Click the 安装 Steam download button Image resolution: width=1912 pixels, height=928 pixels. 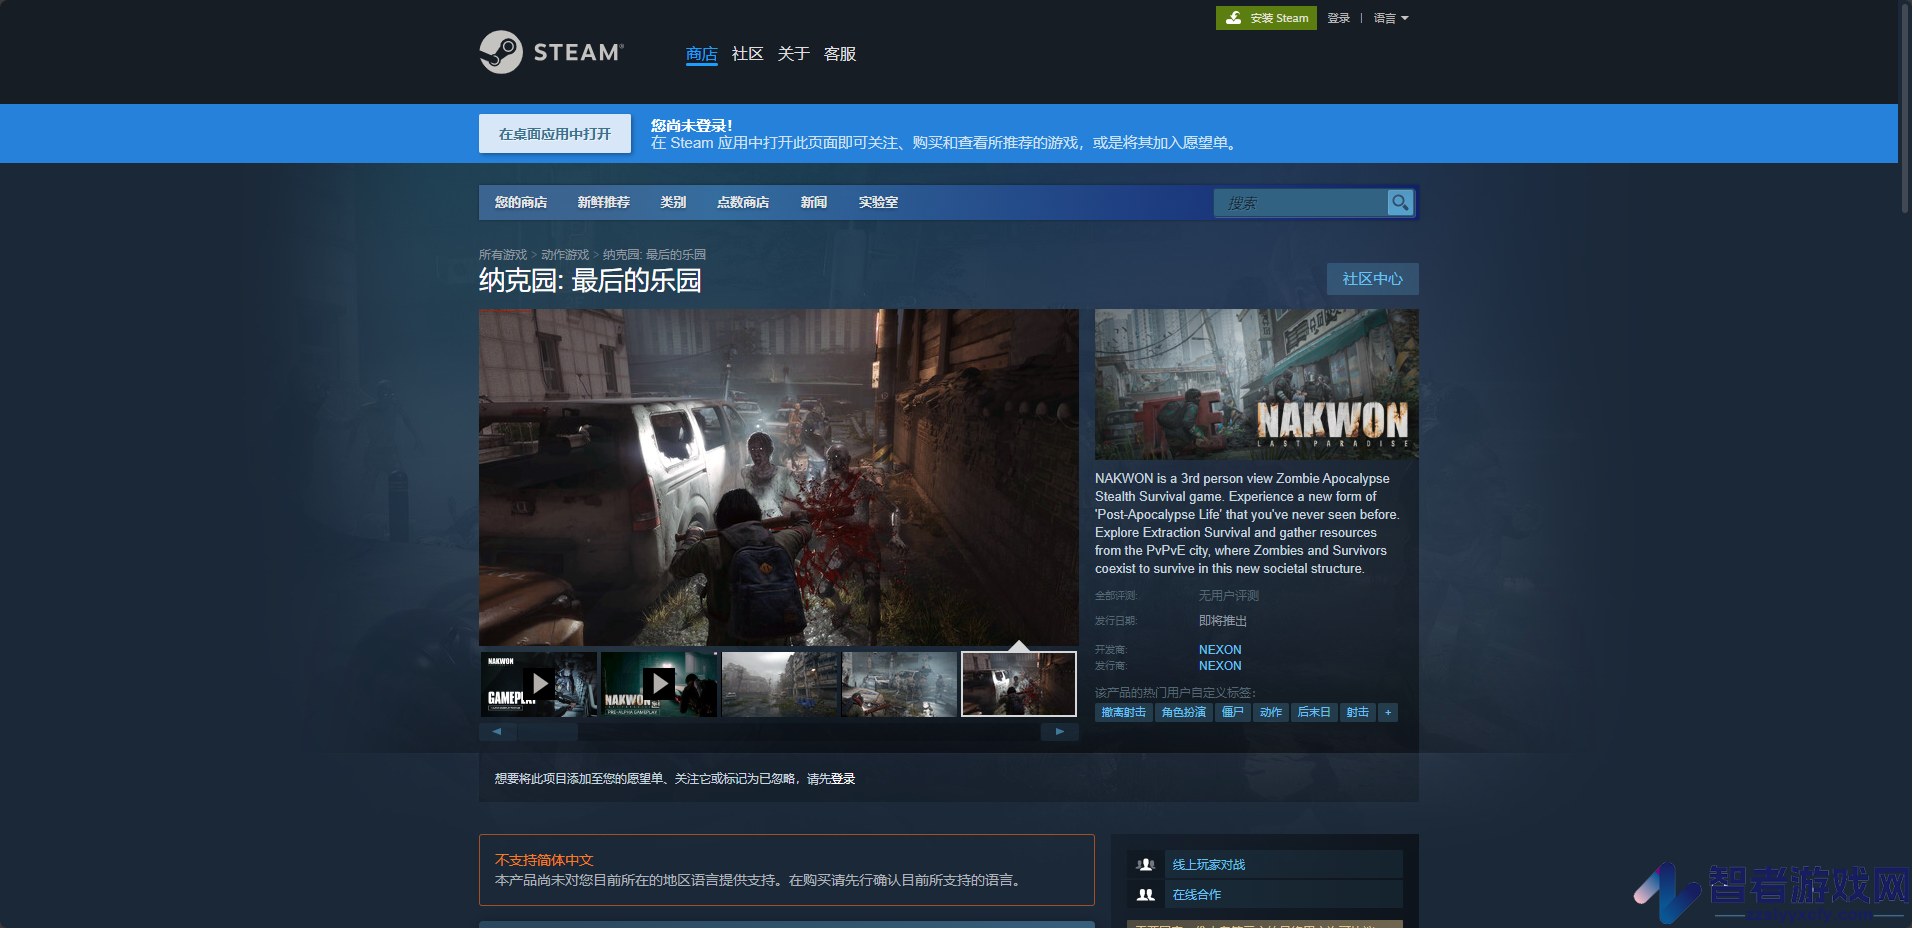(1266, 18)
